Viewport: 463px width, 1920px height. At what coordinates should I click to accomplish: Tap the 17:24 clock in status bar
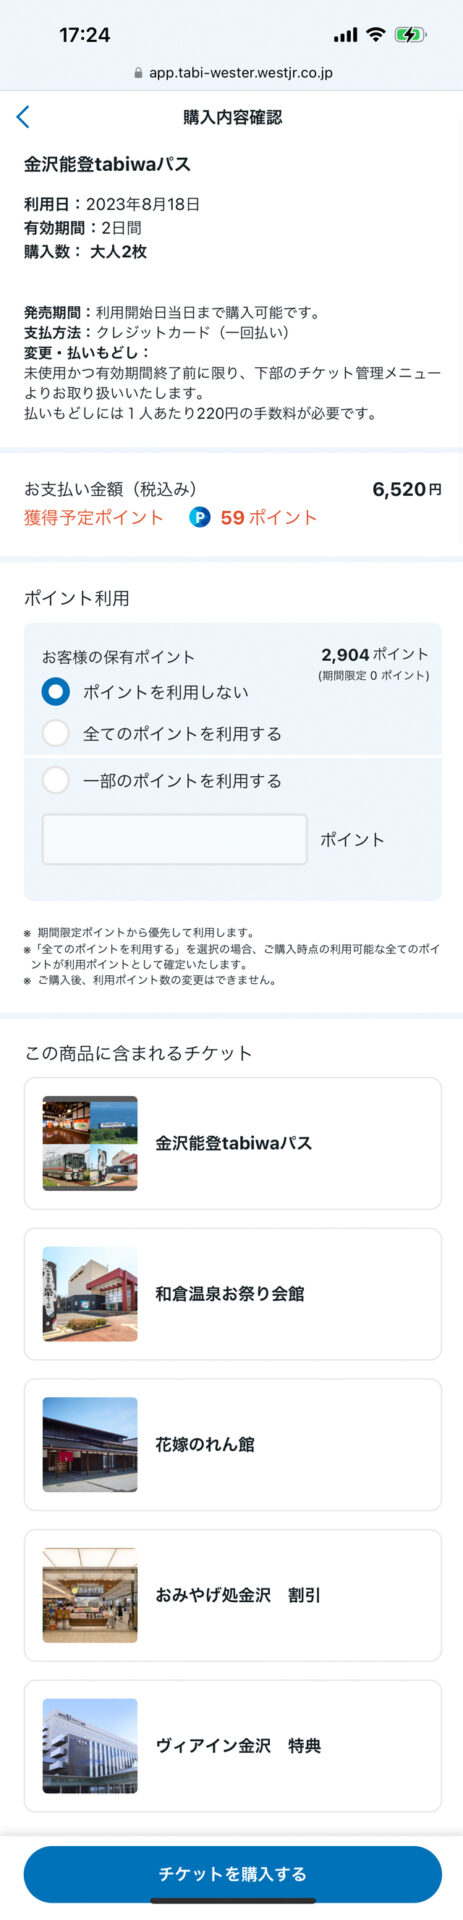point(85,35)
